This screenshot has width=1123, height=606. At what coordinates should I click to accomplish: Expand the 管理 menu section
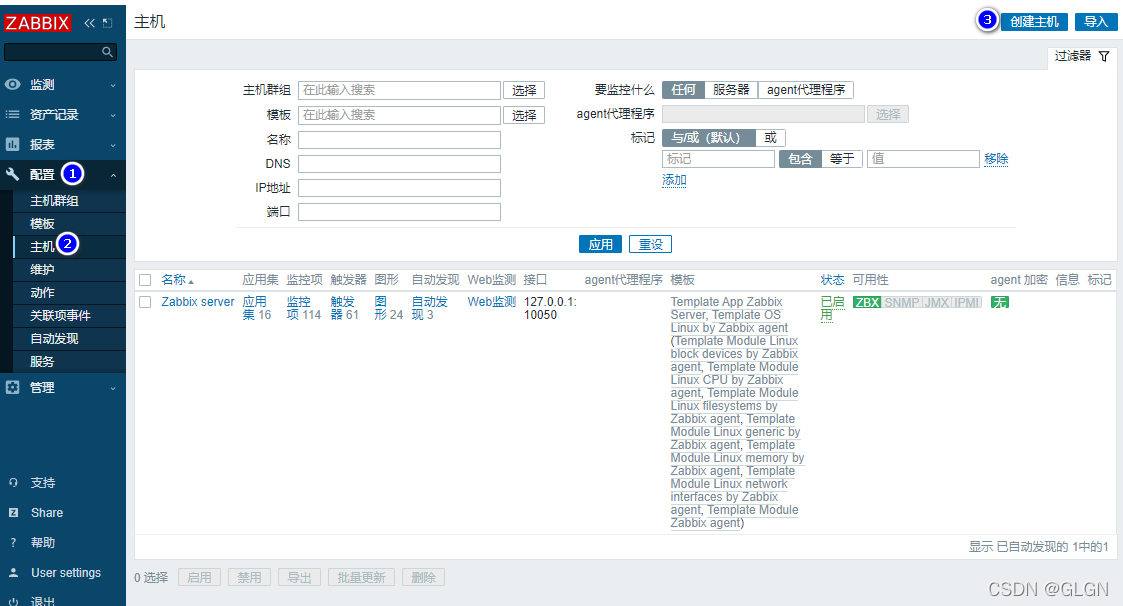(x=113, y=388)
